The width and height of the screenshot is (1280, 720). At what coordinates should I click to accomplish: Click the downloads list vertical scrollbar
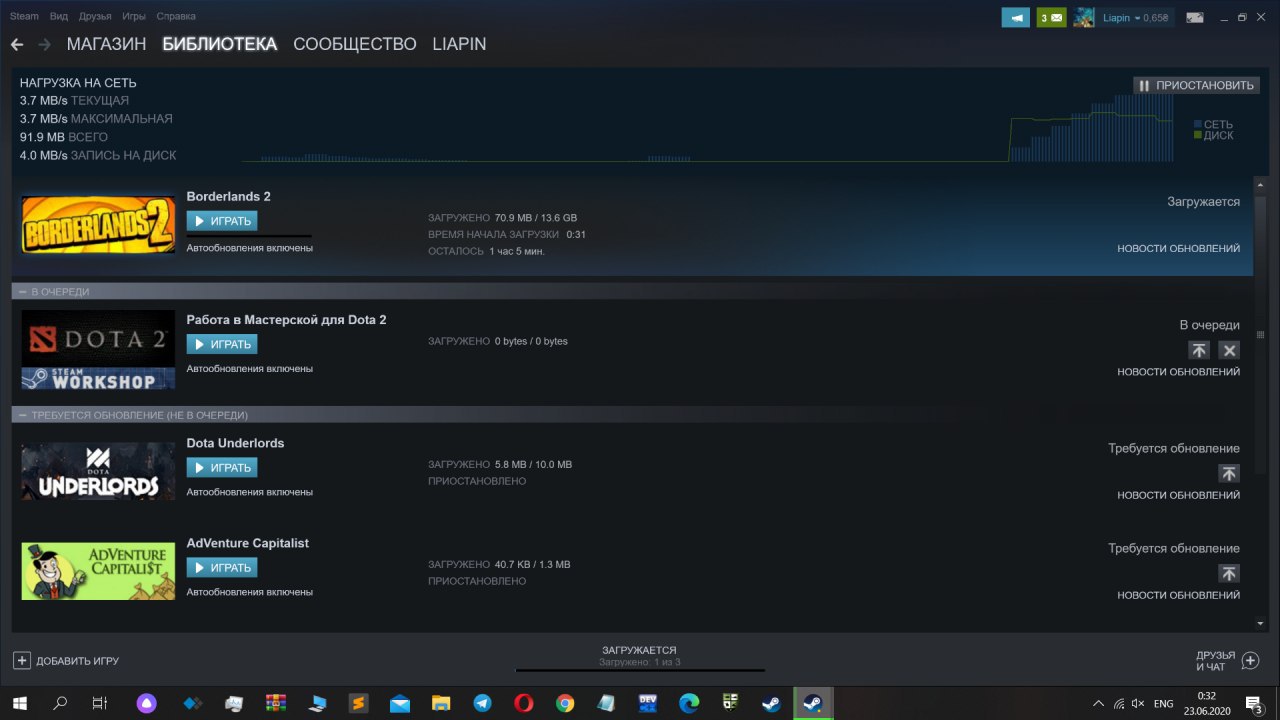coord(1261,335)
